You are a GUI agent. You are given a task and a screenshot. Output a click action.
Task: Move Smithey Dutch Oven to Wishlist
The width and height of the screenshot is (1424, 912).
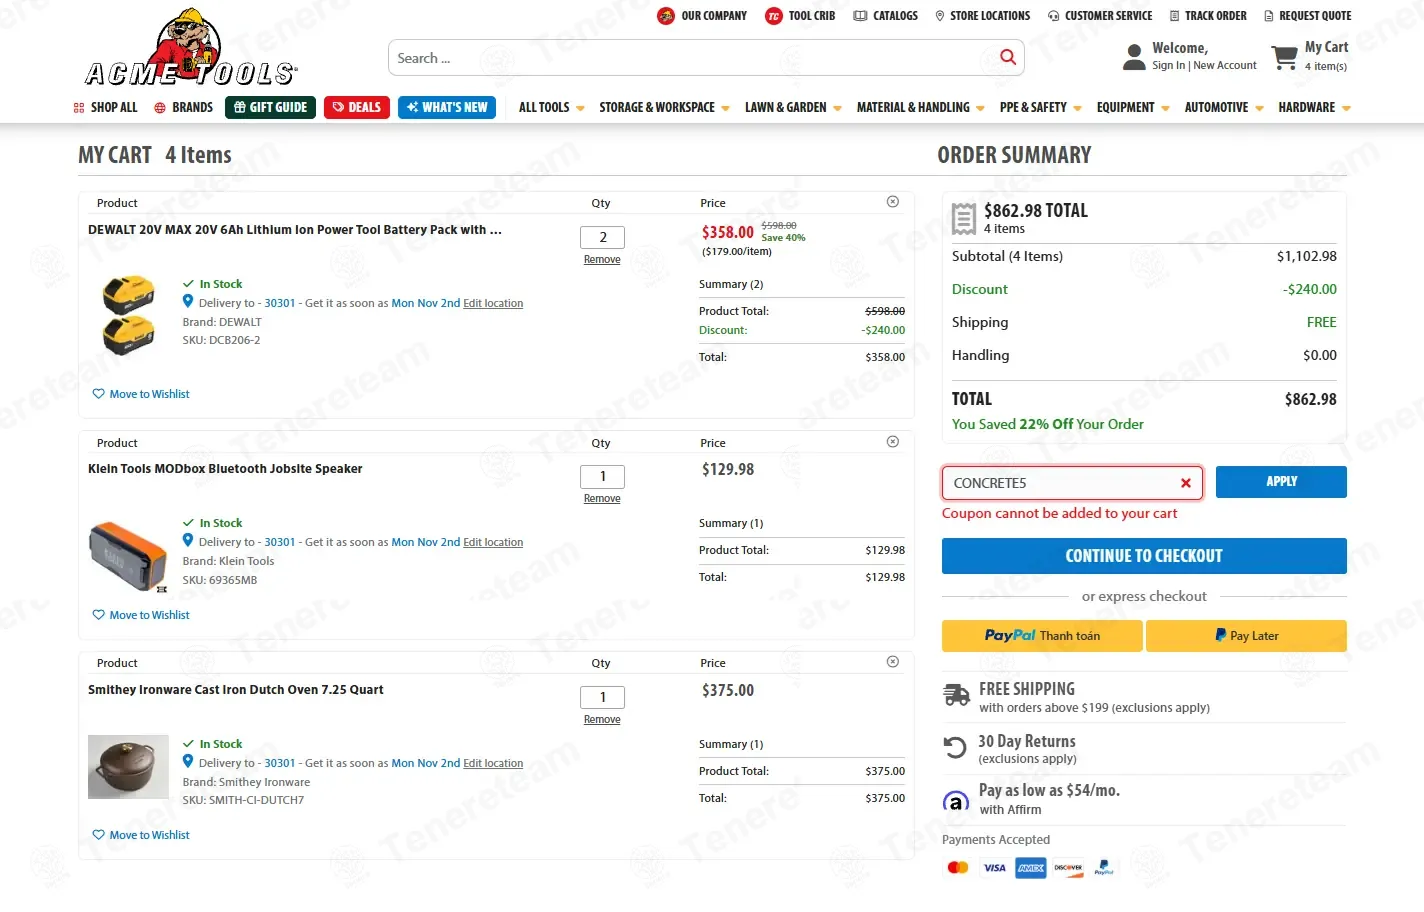click(141, 835)
